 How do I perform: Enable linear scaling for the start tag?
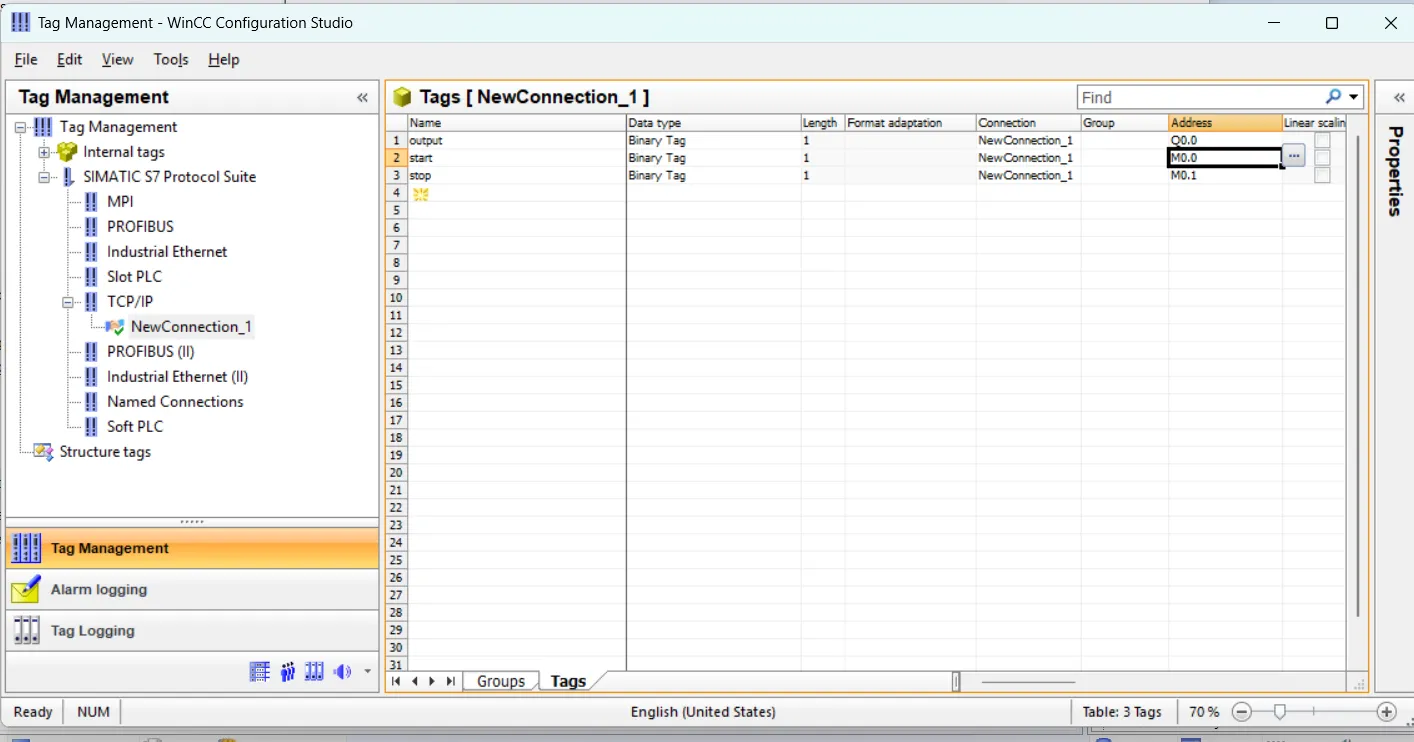(x=1322, y=158)
